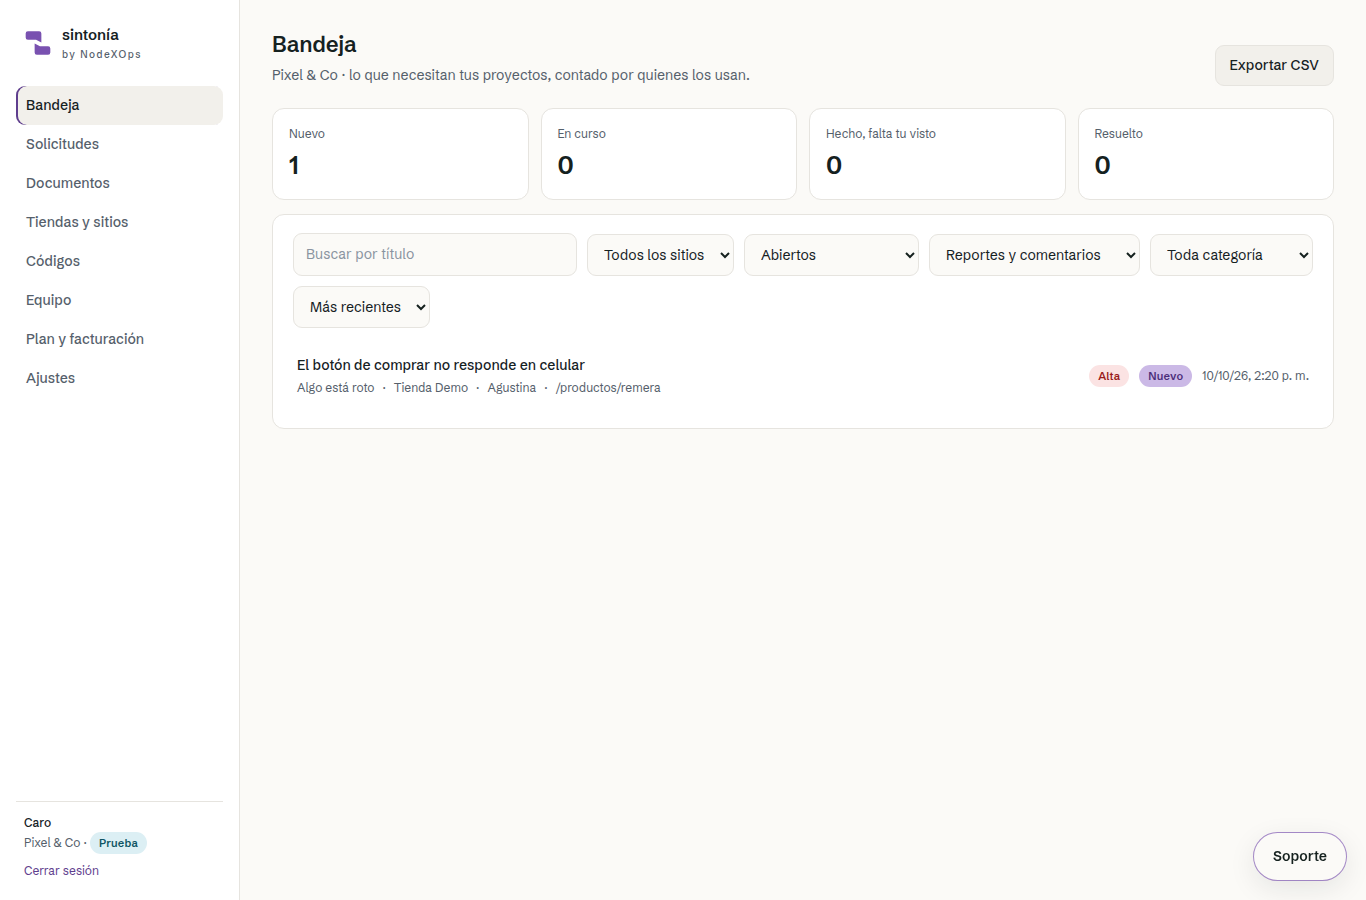Viewport: 1366px width, 900px height.
Task: Expand the Todos los sitios dropdown
Action: pyautogui.click(x=660, y=255)
